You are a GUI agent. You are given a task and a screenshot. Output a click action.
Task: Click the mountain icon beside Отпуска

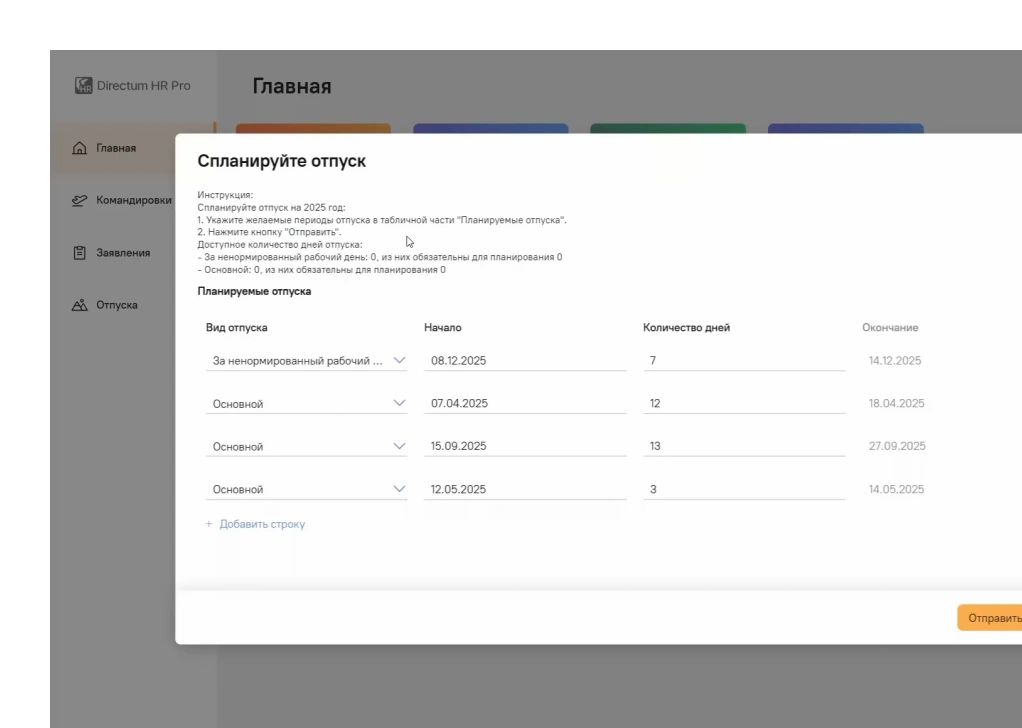[x=81, y=305]
